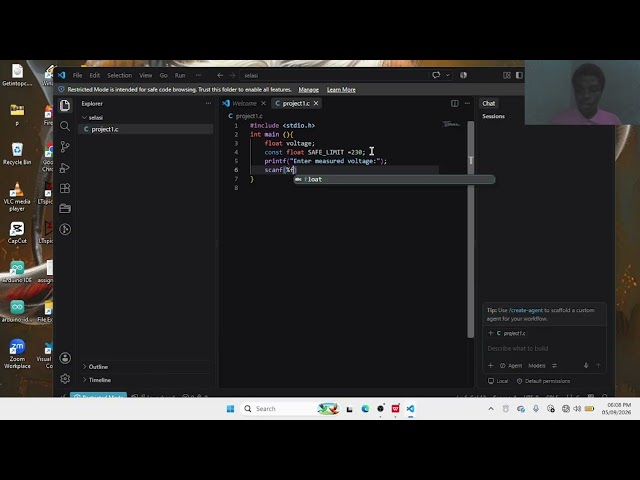Close the project1.c tab
Screen dimensions: 640x480
pyautogui.click(x=316, y=103)
